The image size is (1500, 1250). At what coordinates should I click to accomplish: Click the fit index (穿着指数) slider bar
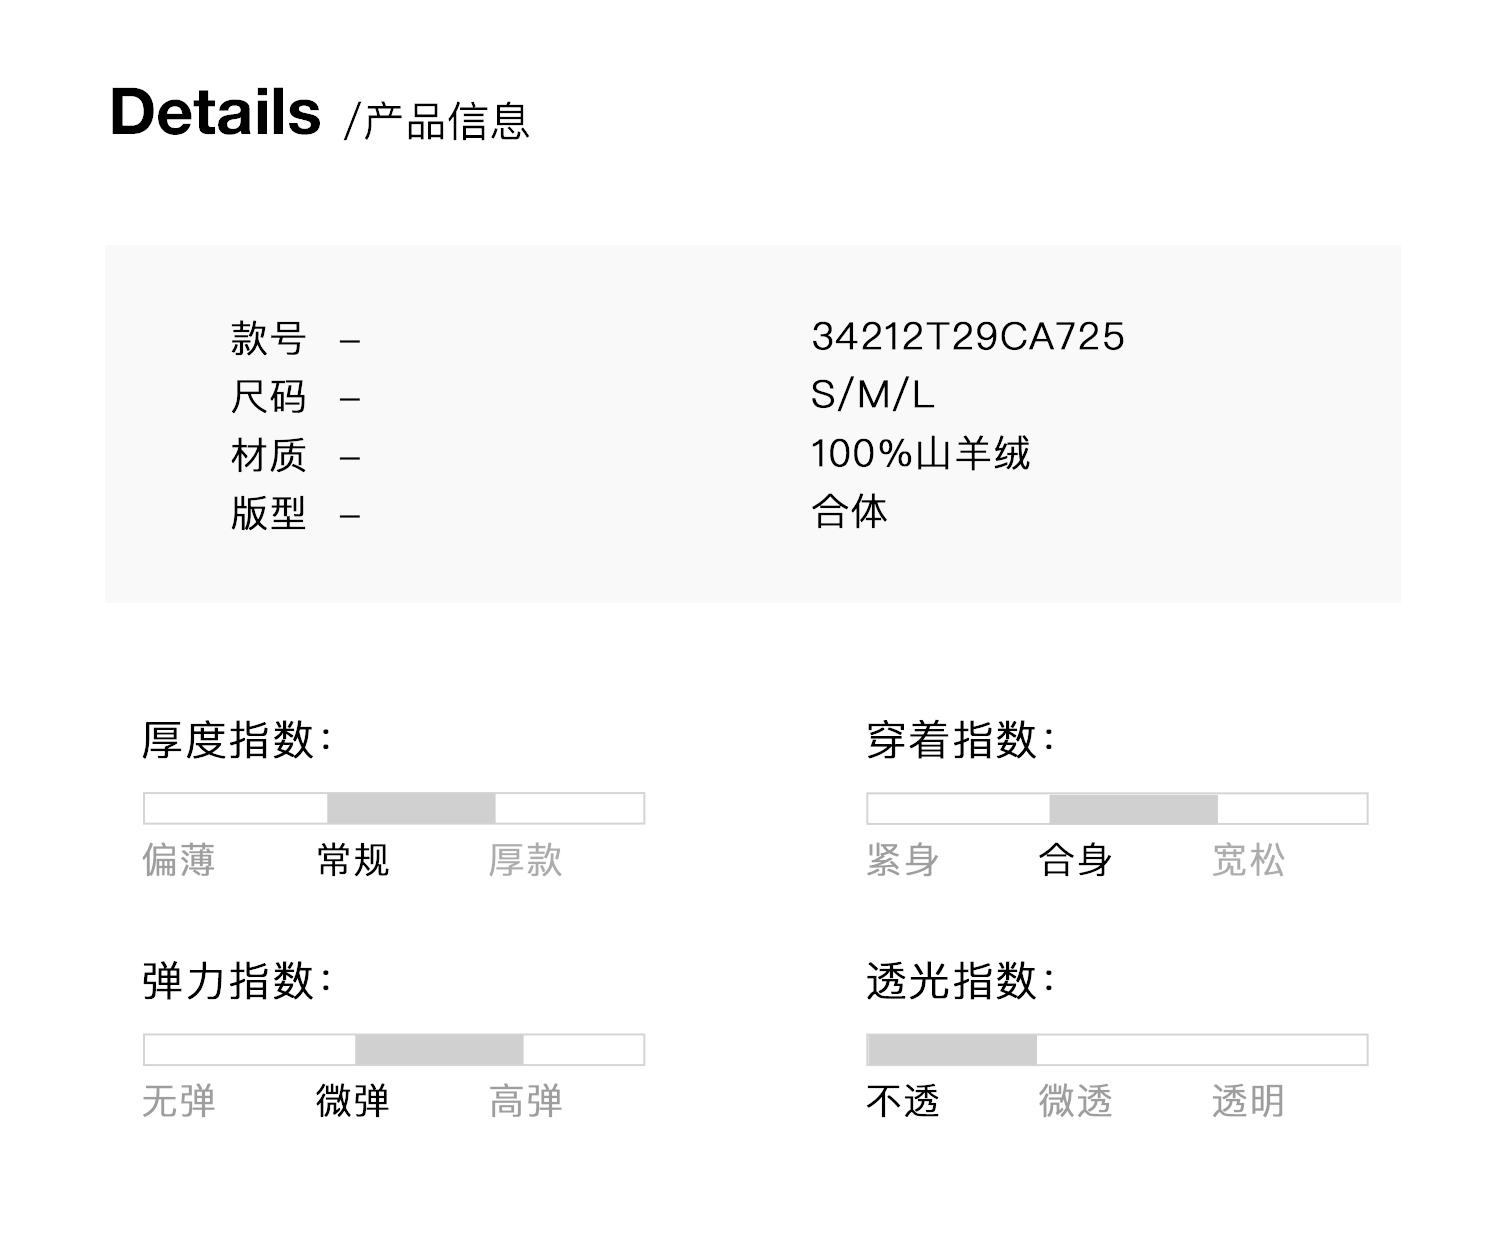coord(1117,808)
